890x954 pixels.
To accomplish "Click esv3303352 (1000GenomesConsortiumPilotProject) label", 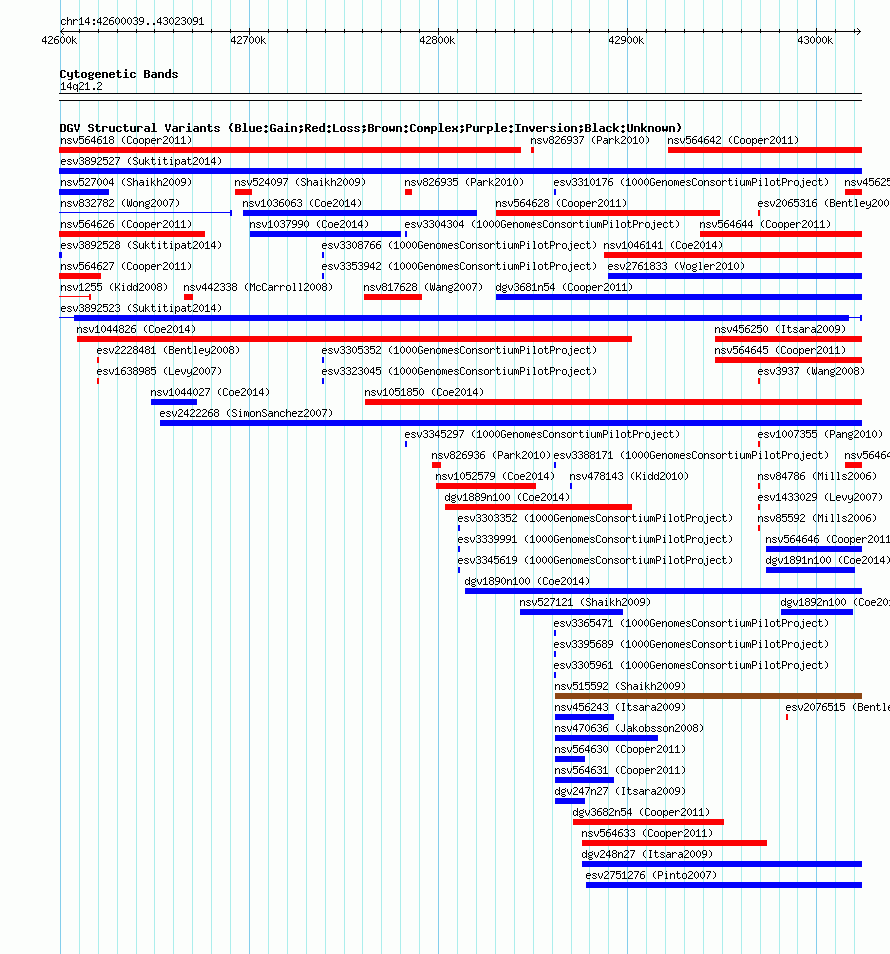I will coord(595,518).
